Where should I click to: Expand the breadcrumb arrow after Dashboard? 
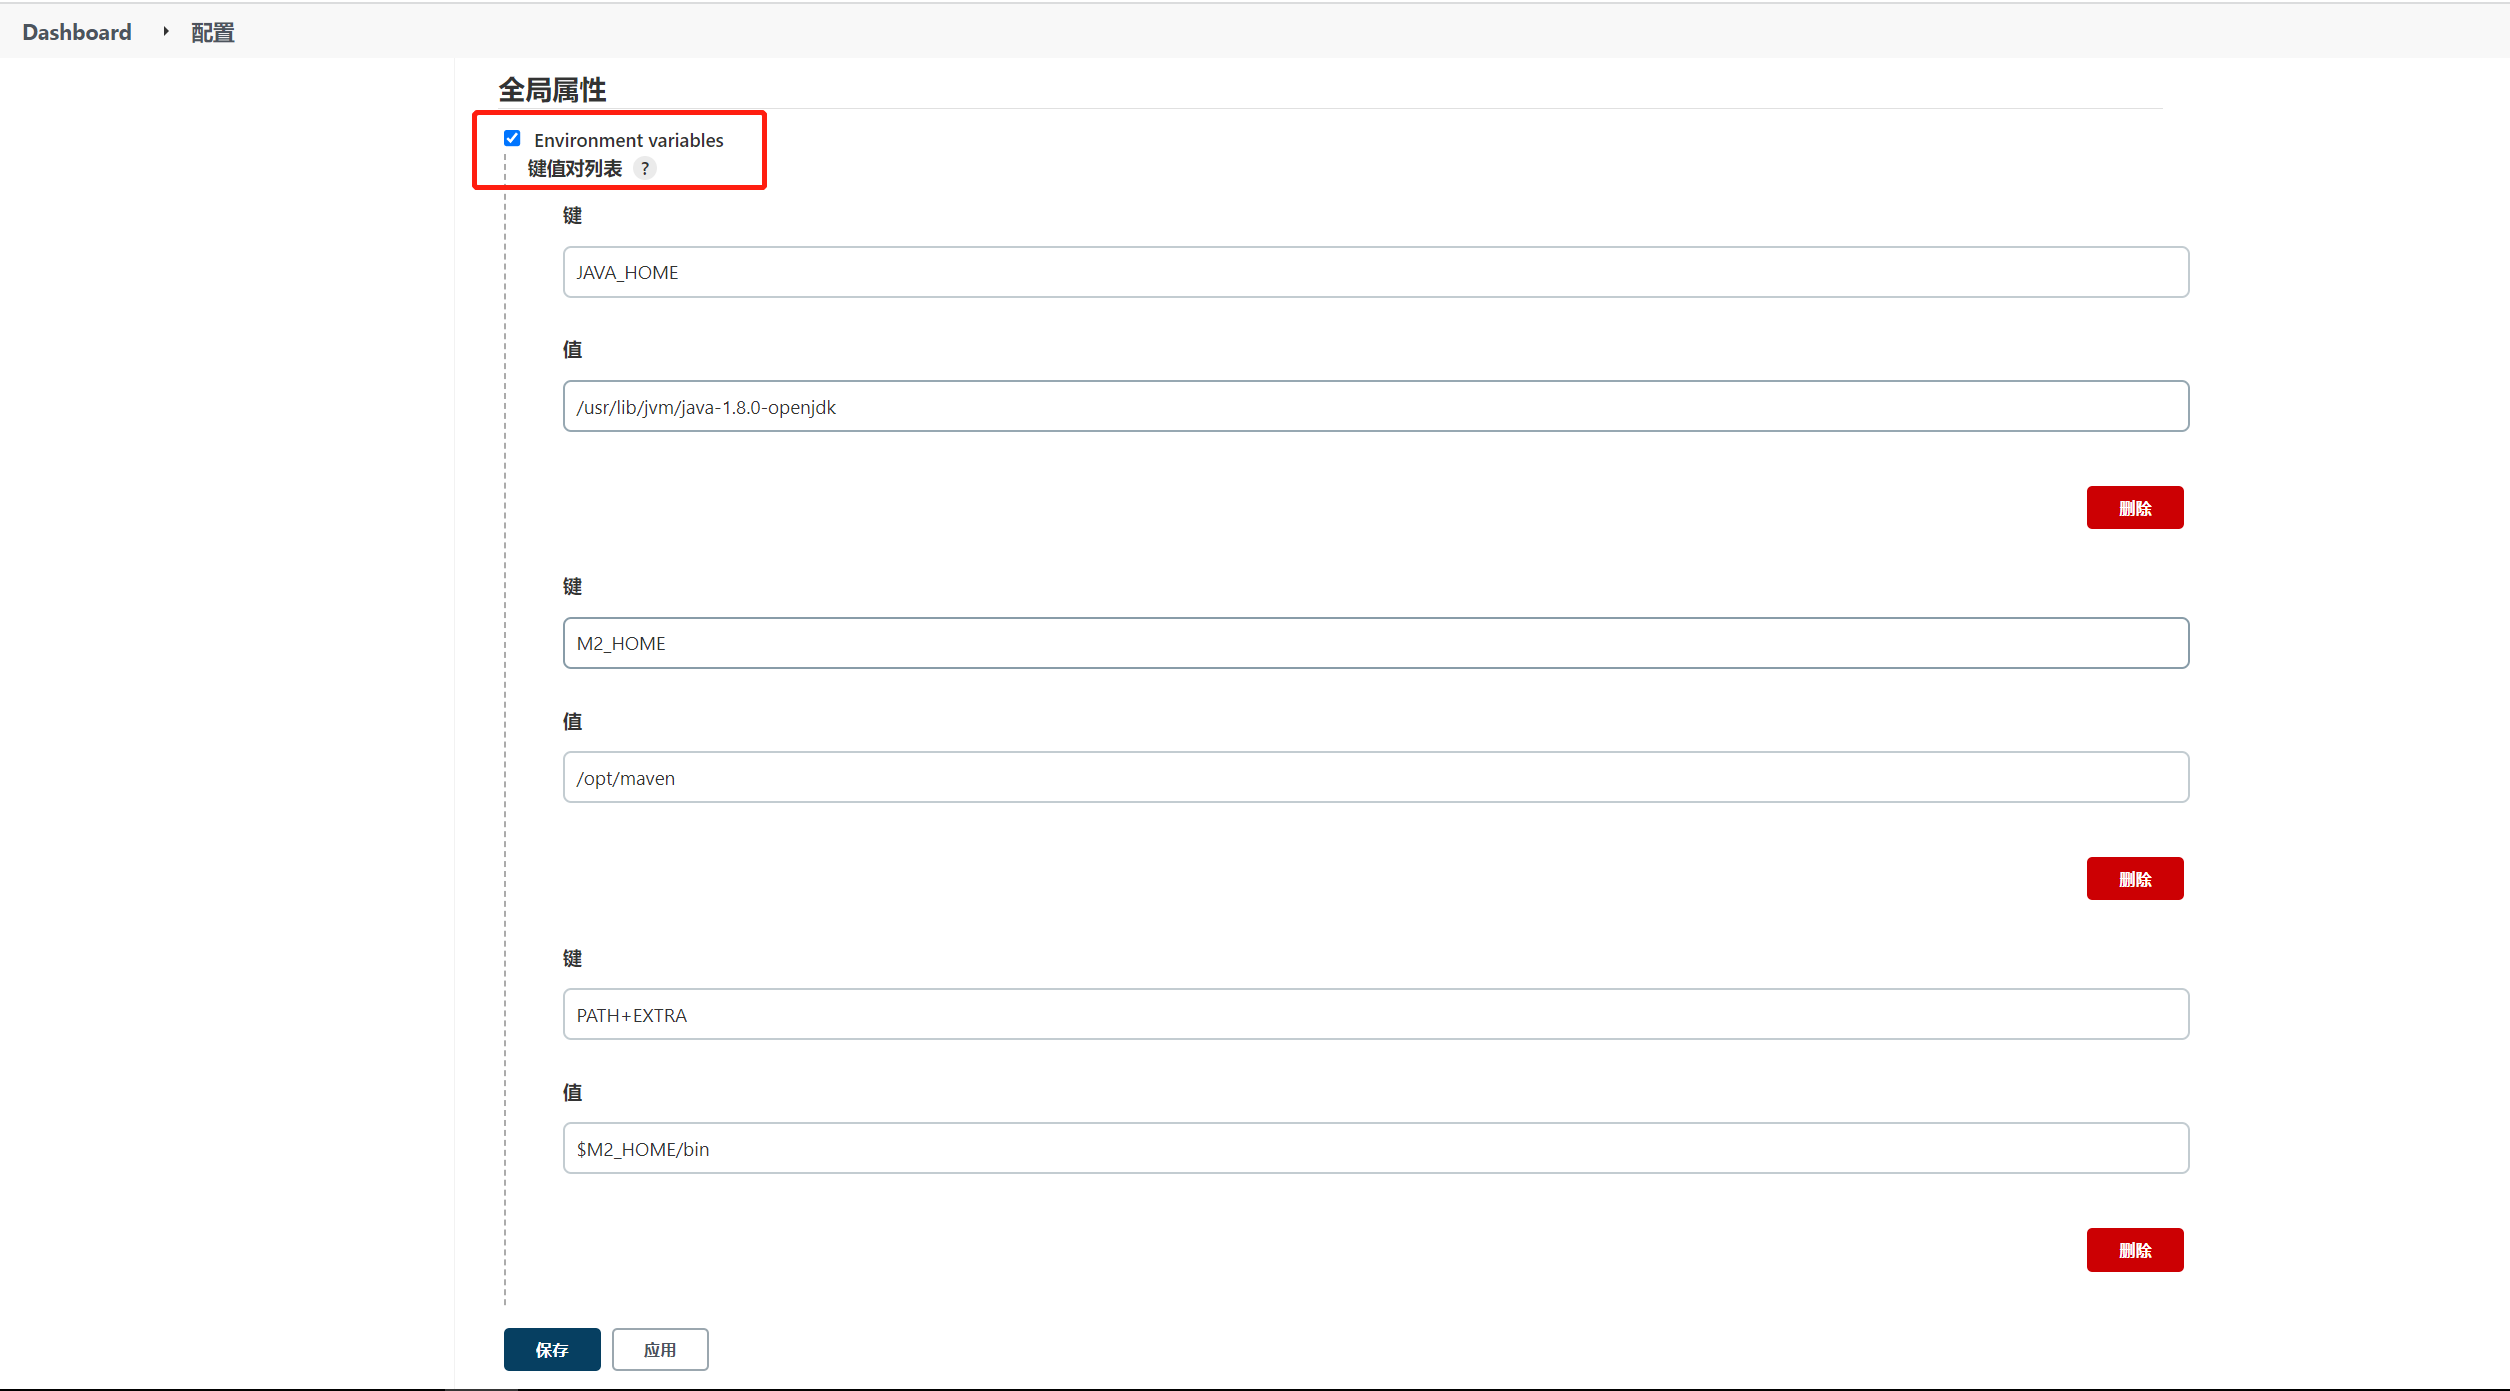166,32
